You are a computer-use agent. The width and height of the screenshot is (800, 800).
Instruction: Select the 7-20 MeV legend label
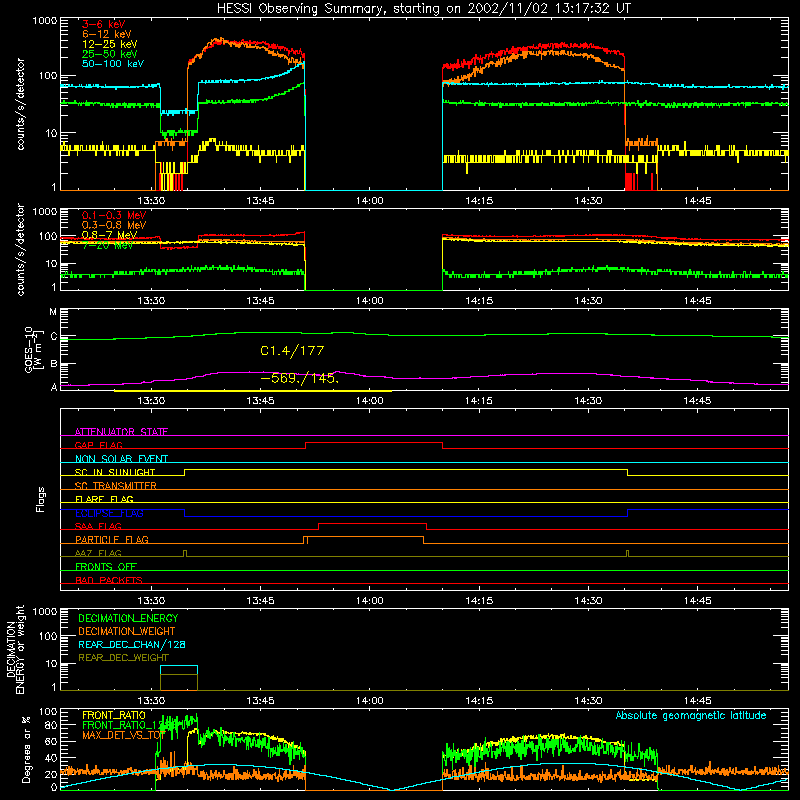107,245
